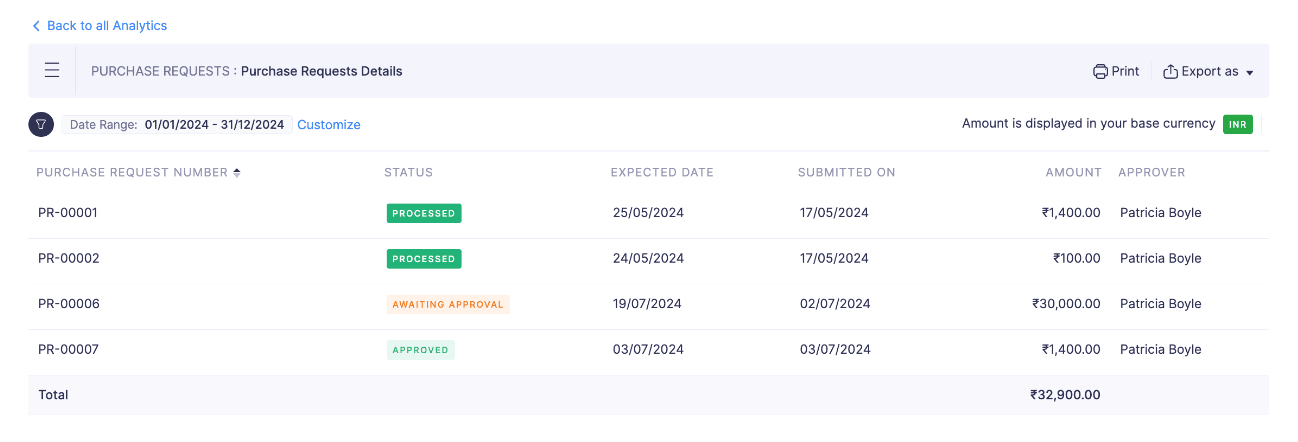
Task: Click PR-00007 expected date 03/07/2024
Action: pyautogui.click(x=648, y=350)
